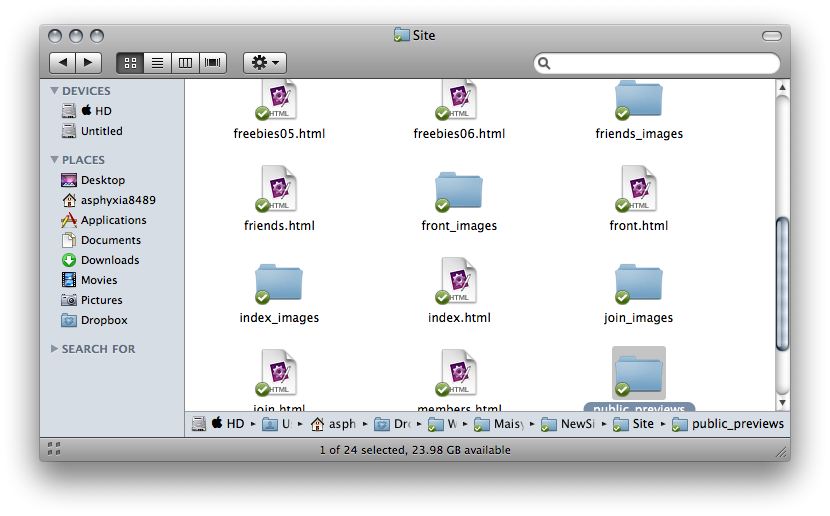Screen dimensions: 830x516
Task: Click the asph home folder in path bar
Action: click(333, 424)
